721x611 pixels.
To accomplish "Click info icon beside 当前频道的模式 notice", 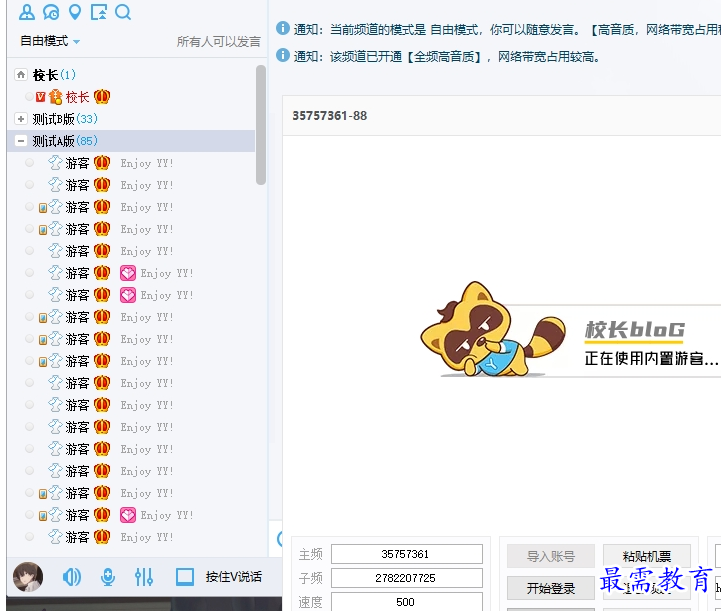I will pyautogui.click(x=283, y=29).
